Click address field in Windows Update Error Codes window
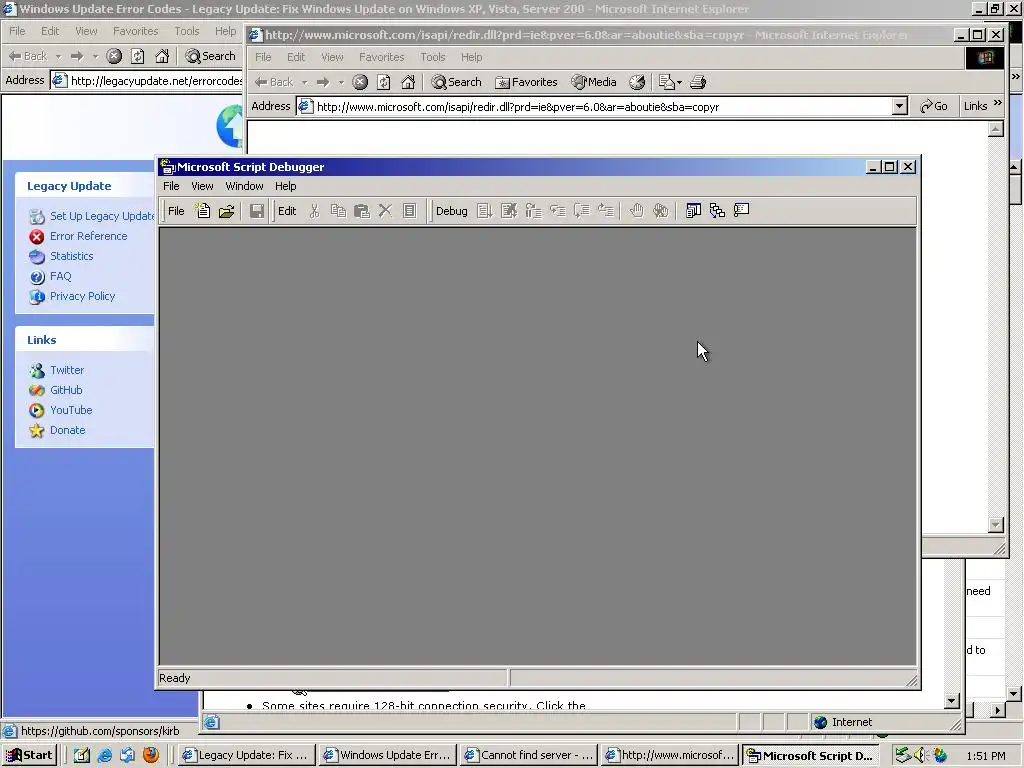 point(147,80)
